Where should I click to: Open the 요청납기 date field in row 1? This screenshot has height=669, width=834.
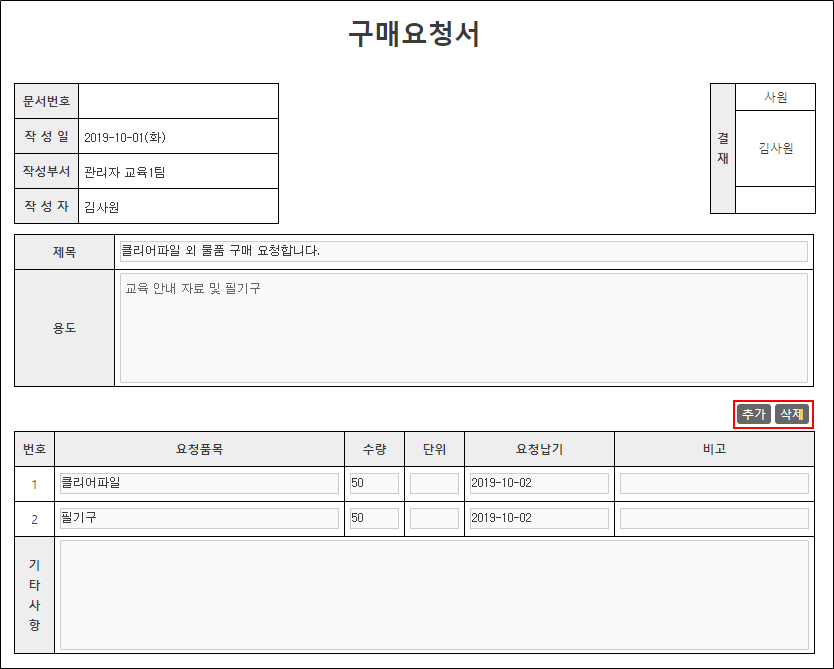[x=539, y=484]
